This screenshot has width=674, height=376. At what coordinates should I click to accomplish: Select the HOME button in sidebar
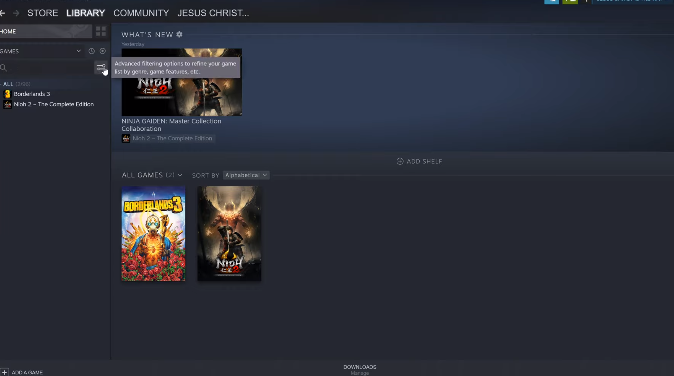[46, 31]
